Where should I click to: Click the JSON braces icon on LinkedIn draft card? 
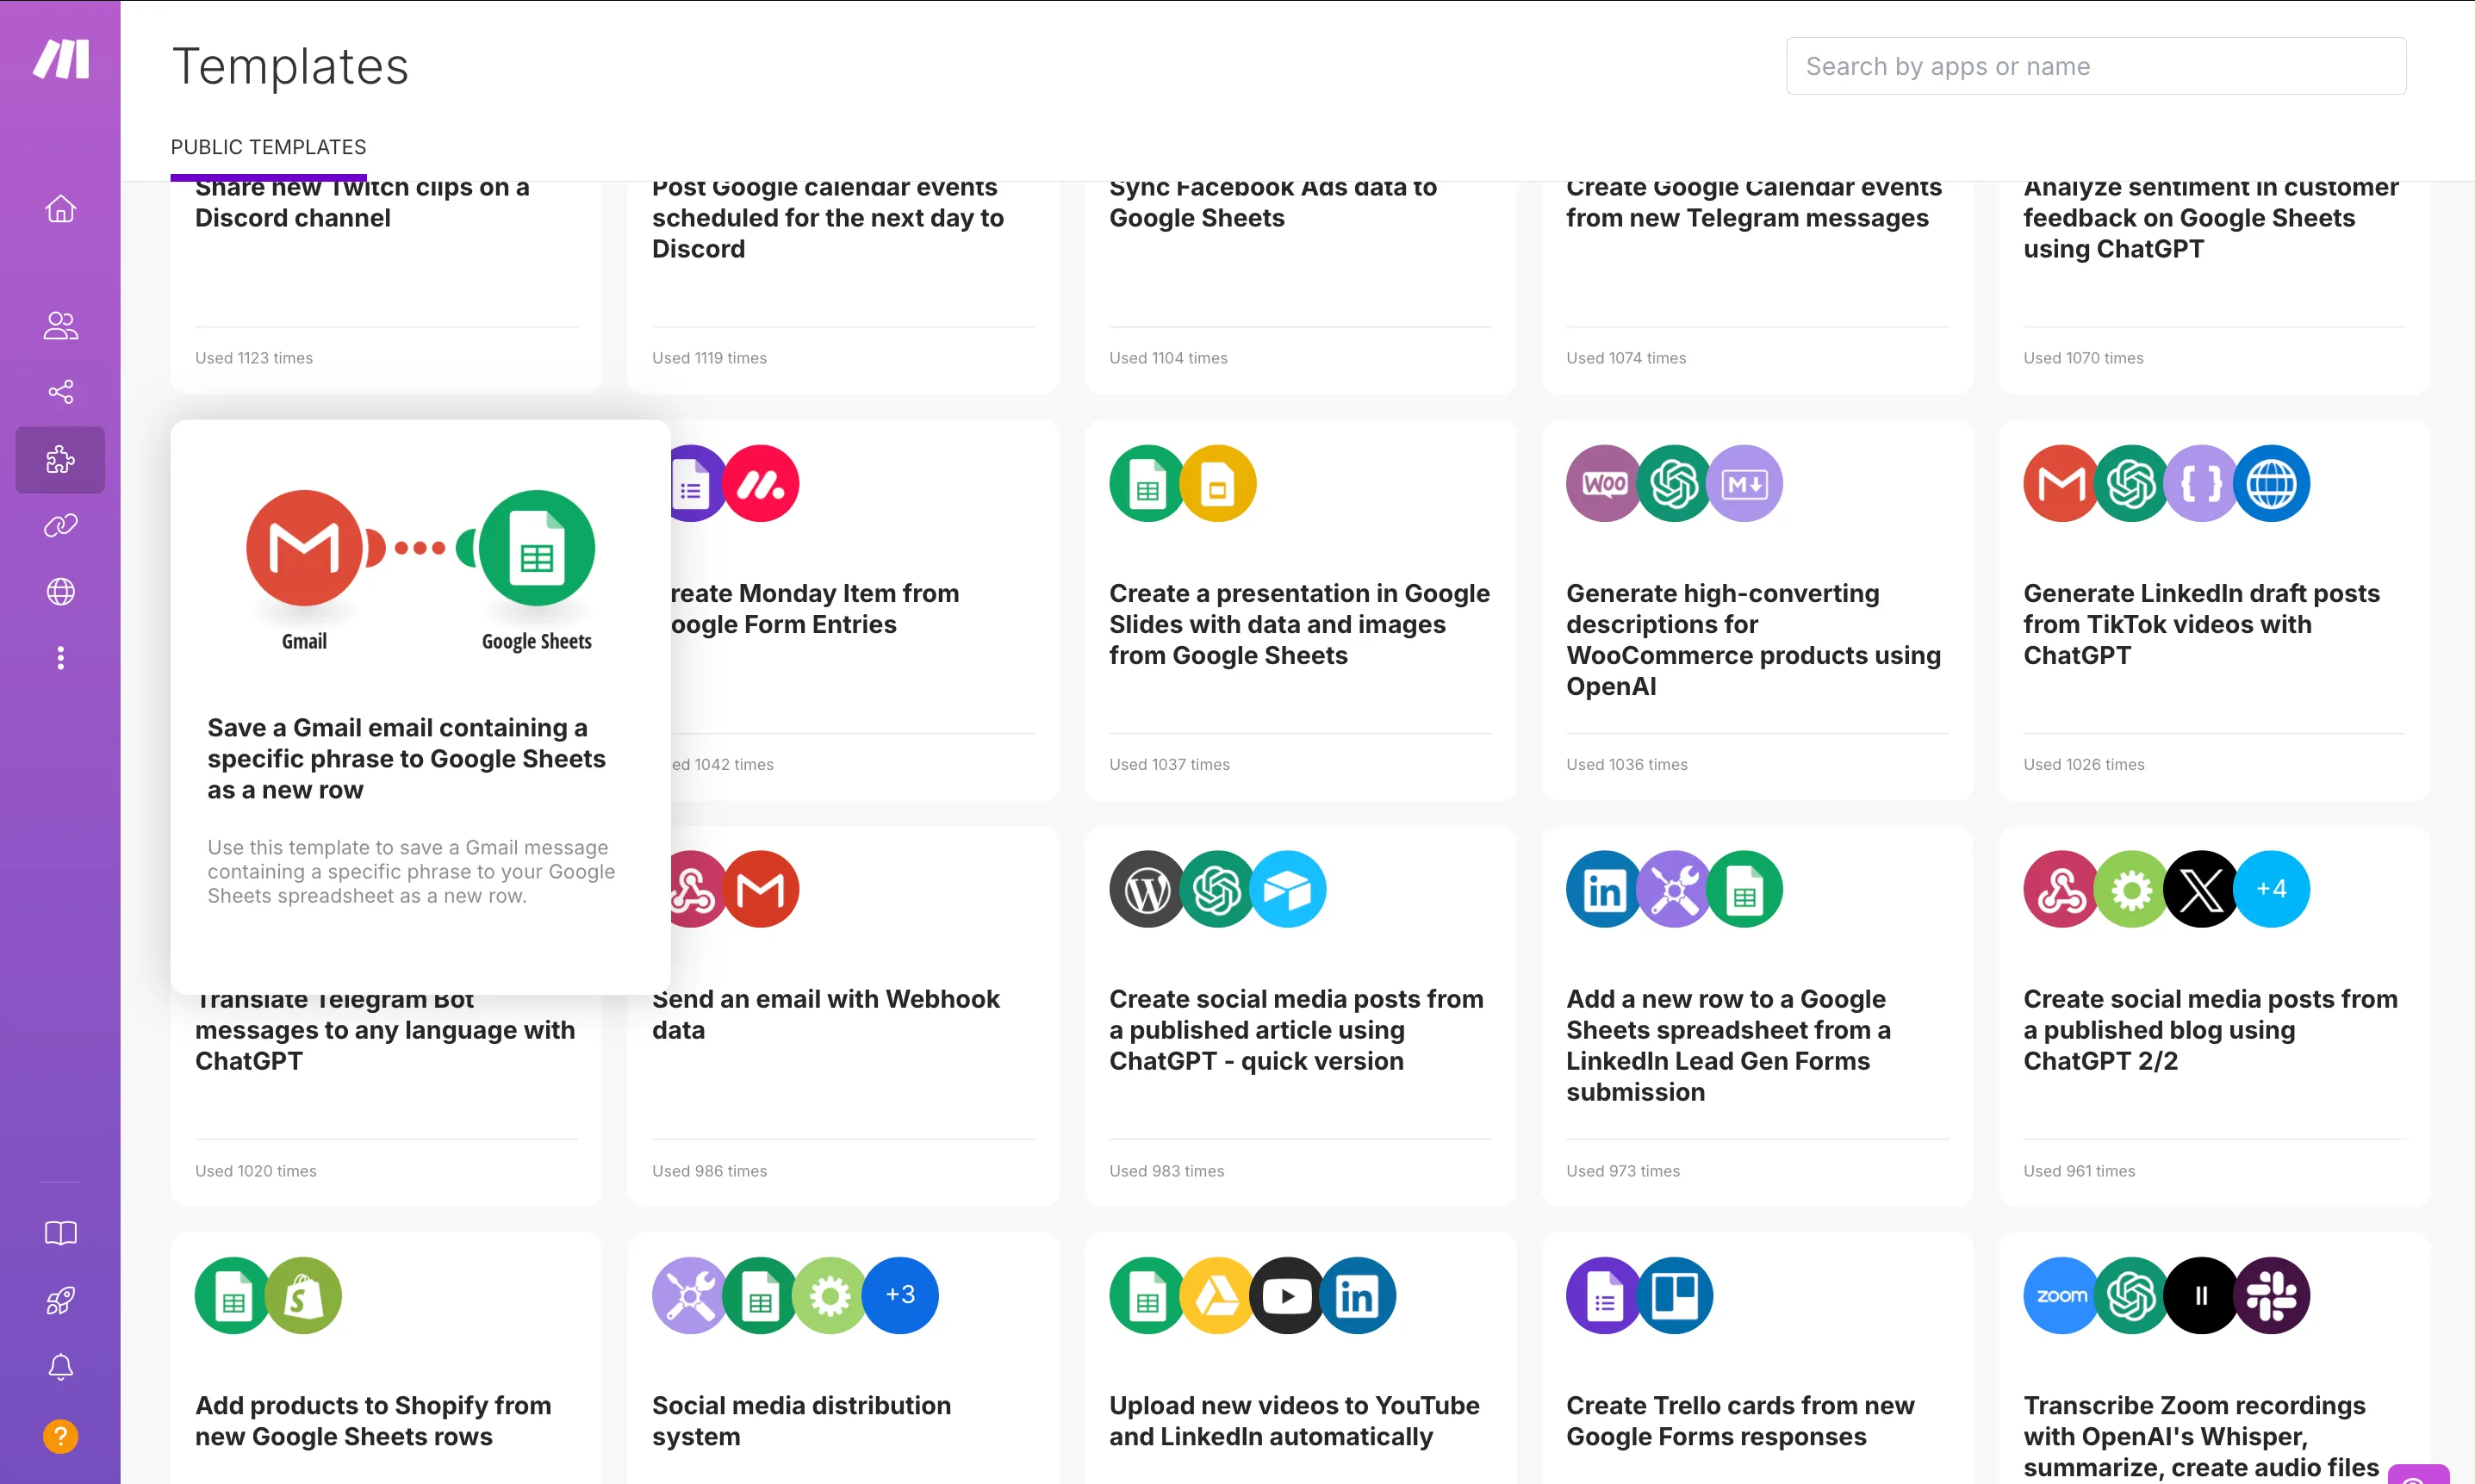point(2201,483)
